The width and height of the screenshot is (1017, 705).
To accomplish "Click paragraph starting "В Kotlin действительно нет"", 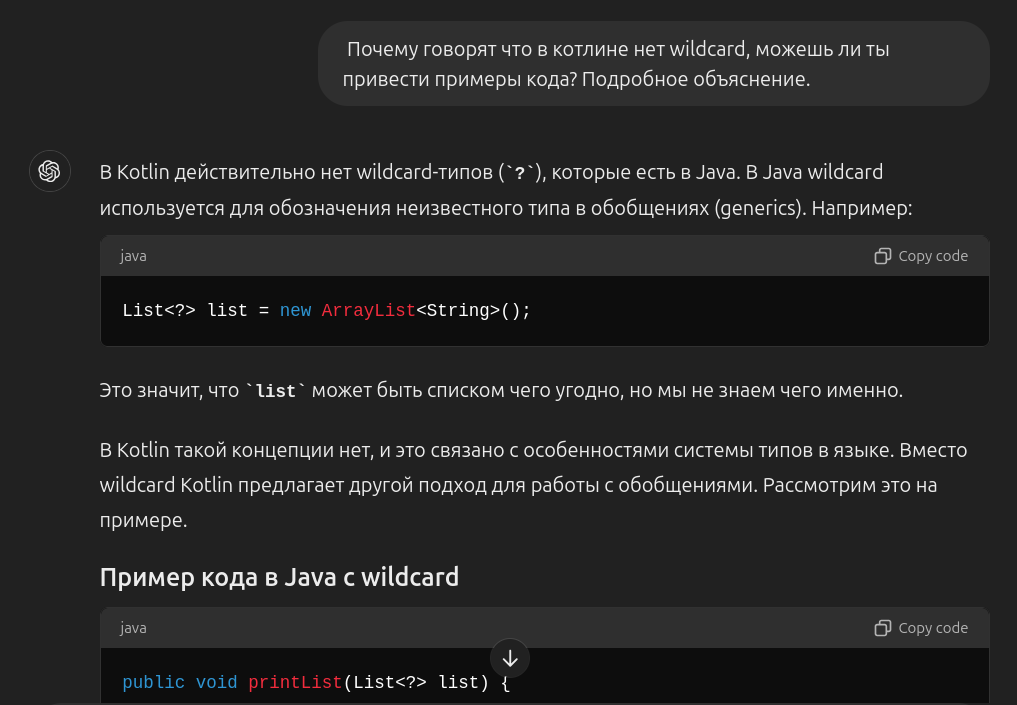I will tap(506, 190).
